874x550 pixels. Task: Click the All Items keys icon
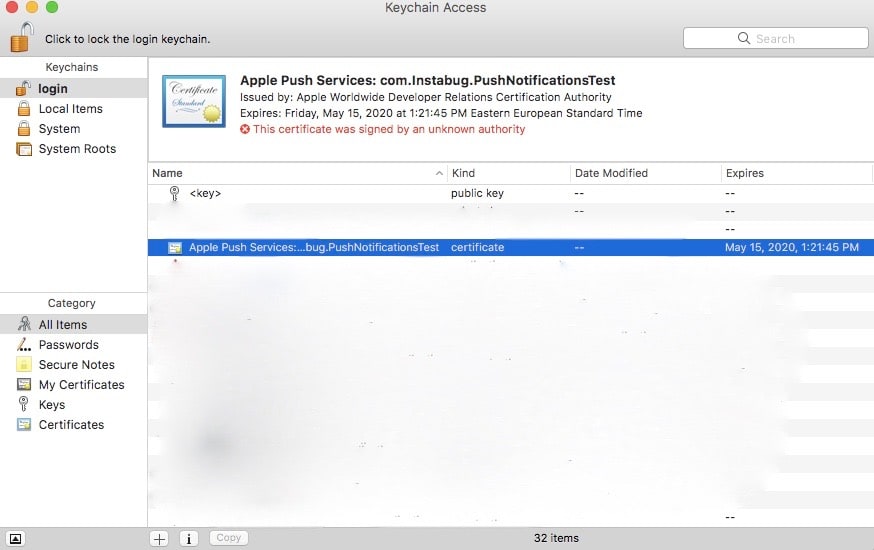pos(24,324)
